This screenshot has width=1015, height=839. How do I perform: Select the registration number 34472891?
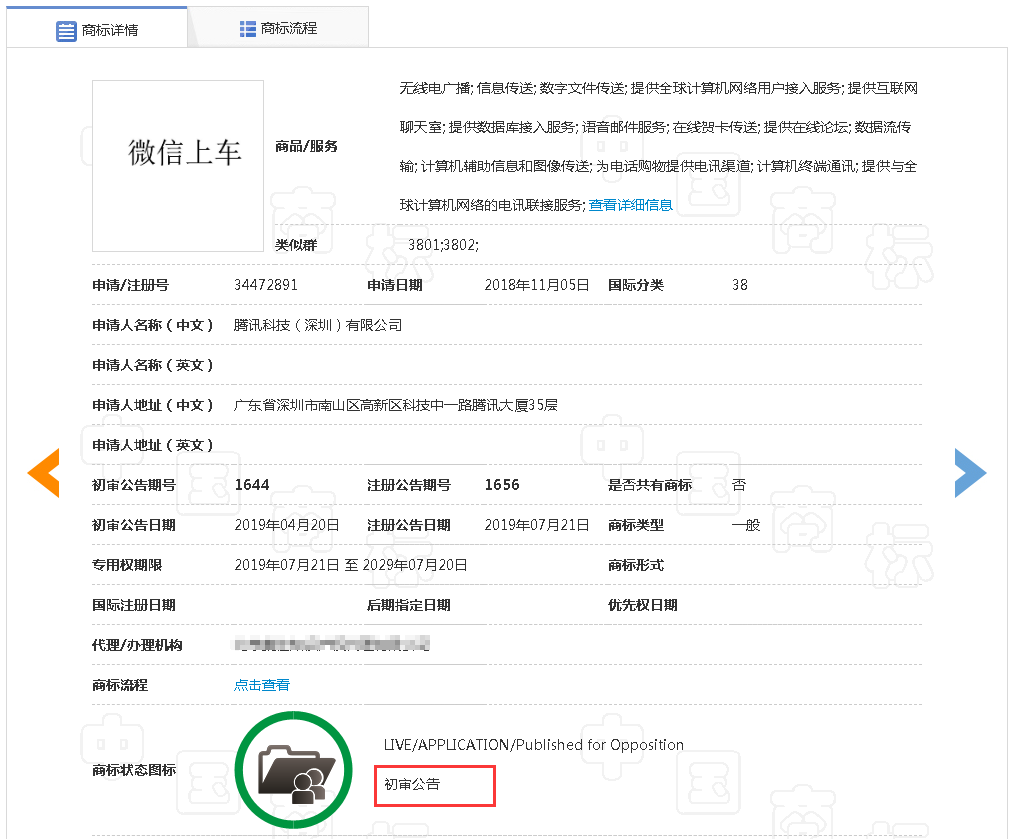tap(265, 285)
